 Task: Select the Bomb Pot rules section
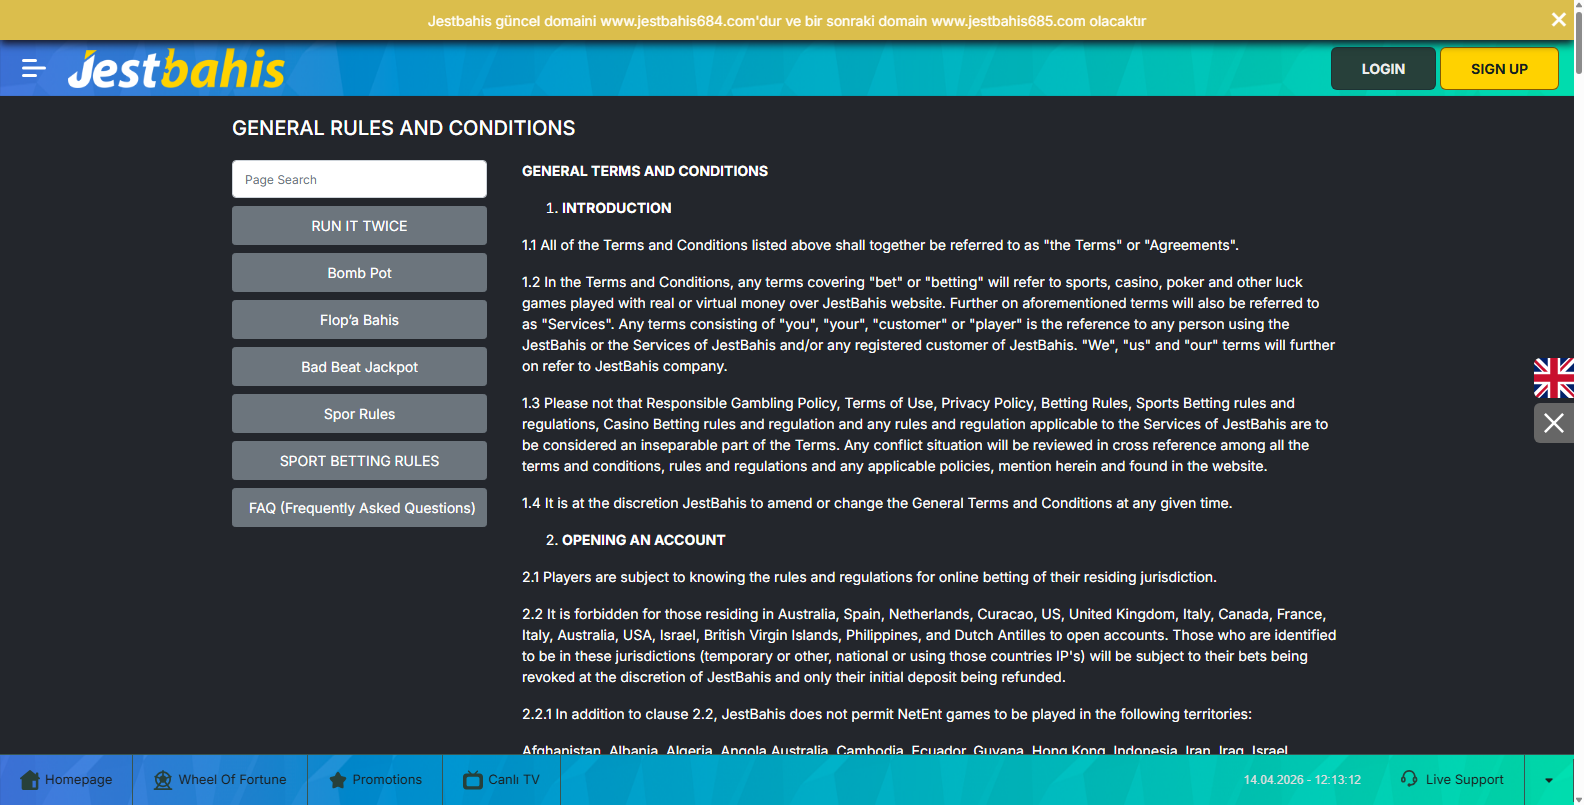[359, 273]
